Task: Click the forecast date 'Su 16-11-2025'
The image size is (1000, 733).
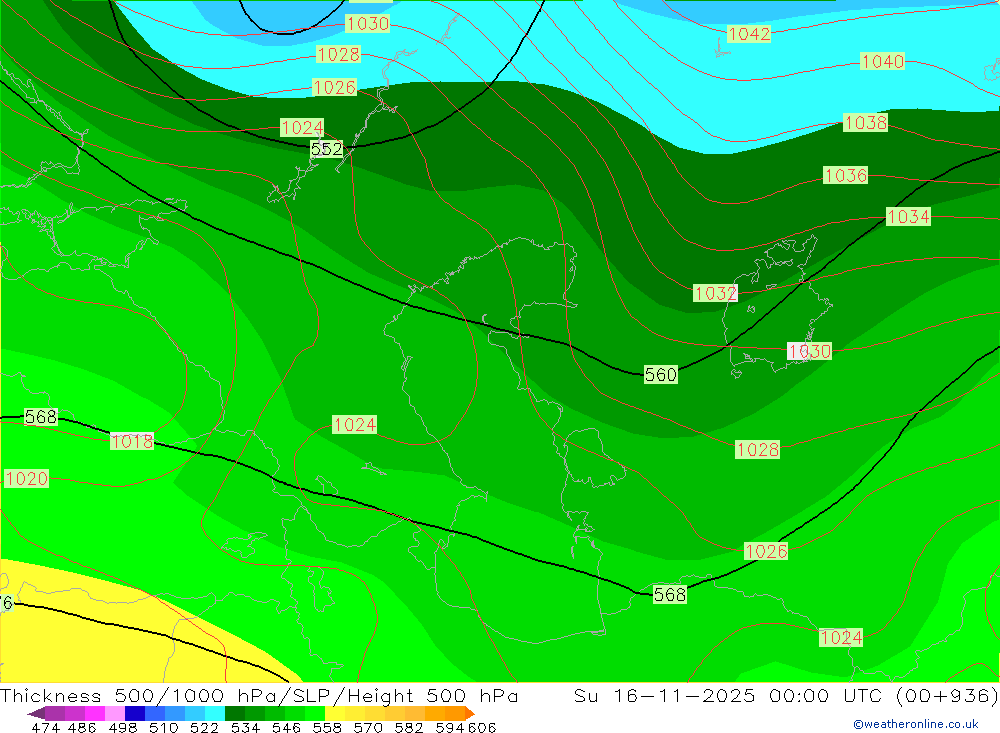Action: tap(665, 695)
